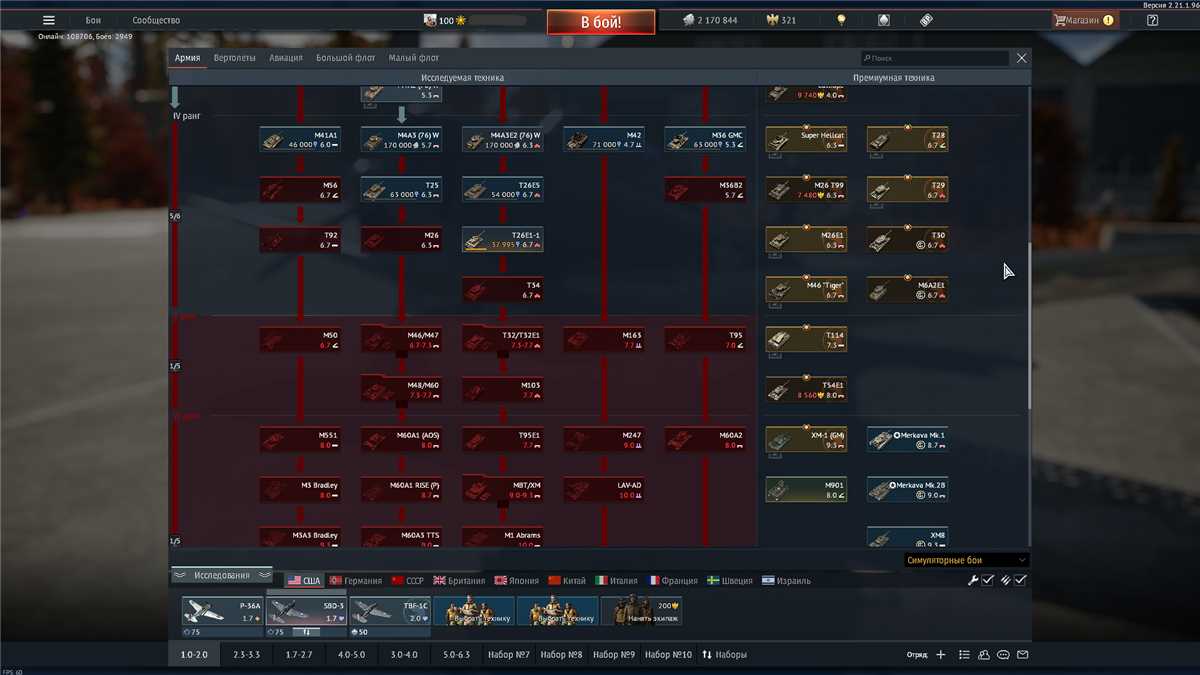Click the В бой! battle button
1200x675 pixels.
pos(601,21)
